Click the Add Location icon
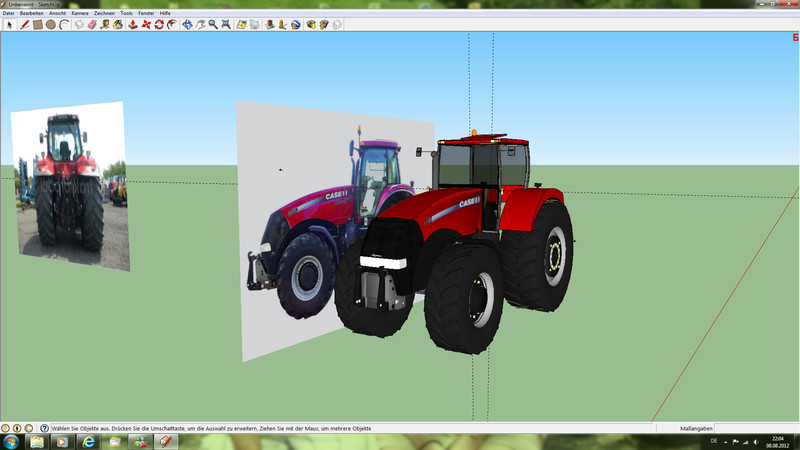Screen dimensions: 800x450 [241, 24]
